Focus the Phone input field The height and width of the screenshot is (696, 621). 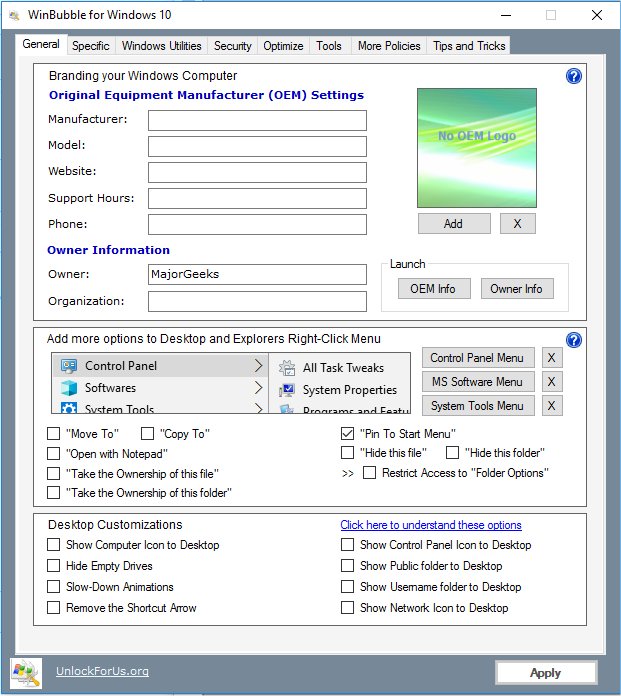tap(257, 224)
